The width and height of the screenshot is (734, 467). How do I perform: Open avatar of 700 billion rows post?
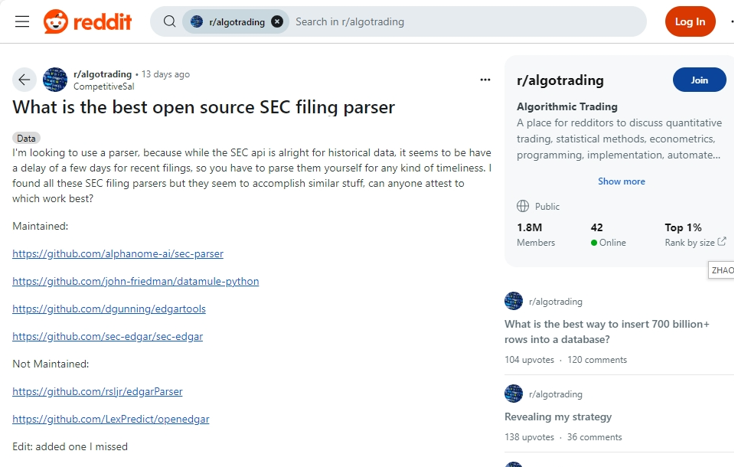tap(514, 301)
